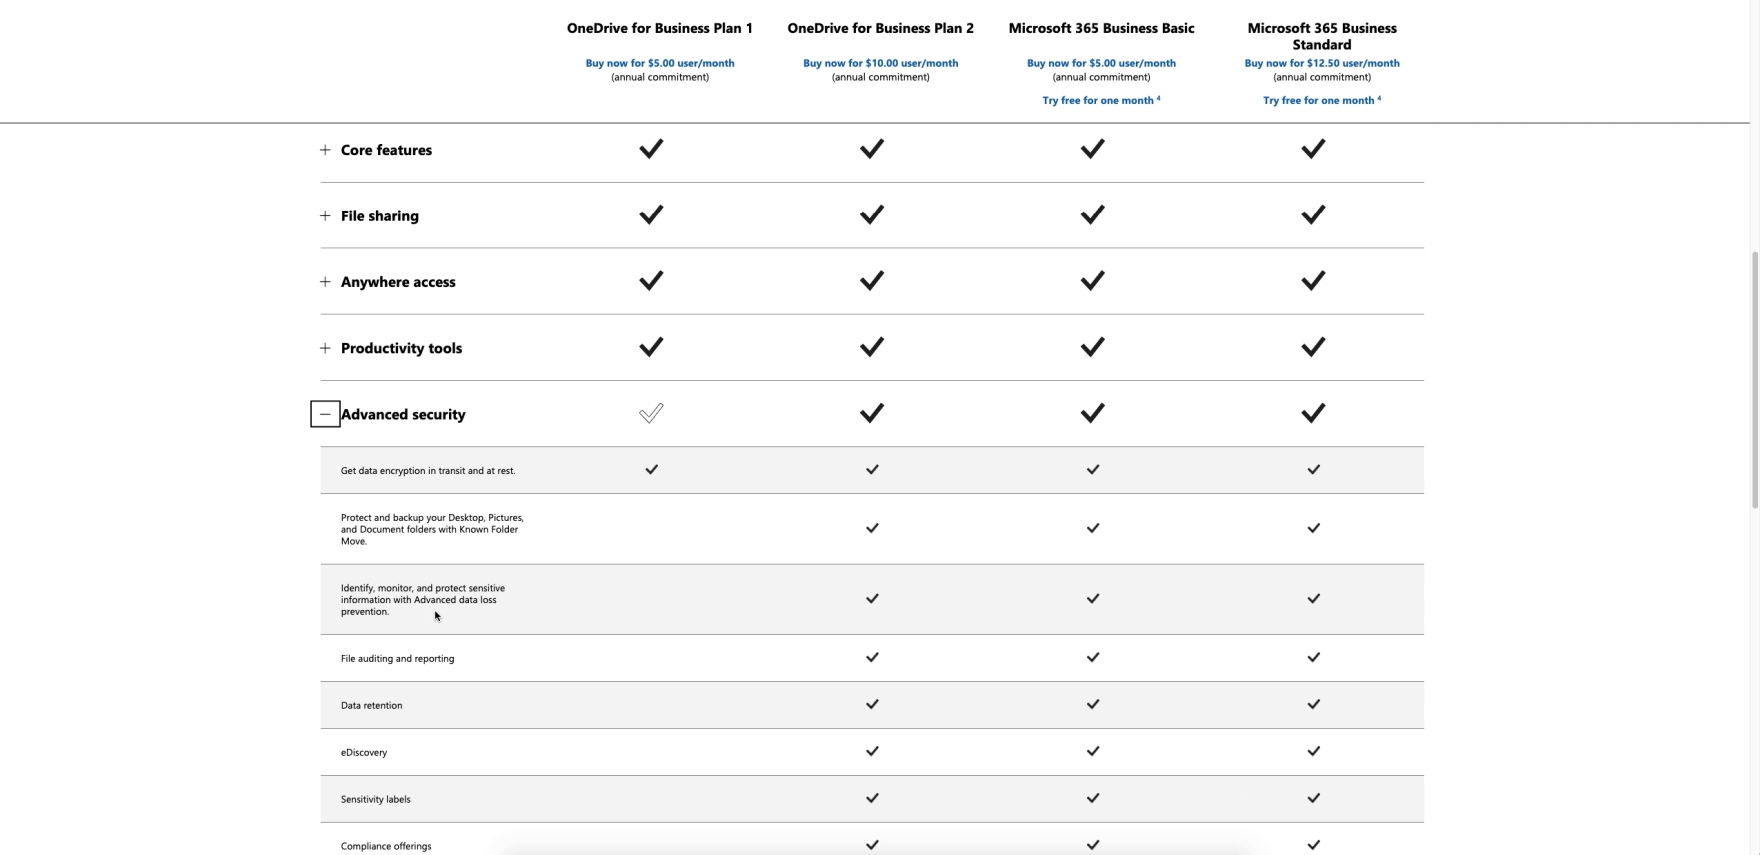
Task: Collapse the Advanced security section
Action: (325, 414)
